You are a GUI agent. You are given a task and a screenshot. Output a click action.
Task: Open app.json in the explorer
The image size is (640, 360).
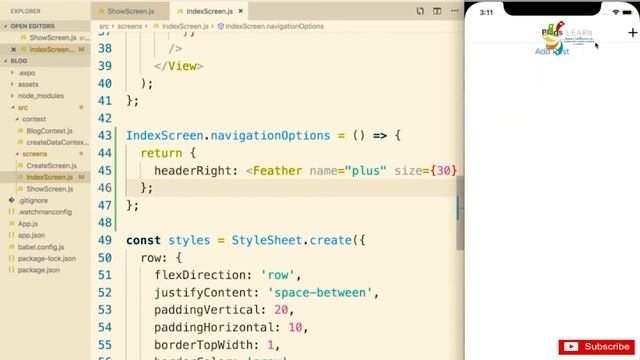(31, 235)
